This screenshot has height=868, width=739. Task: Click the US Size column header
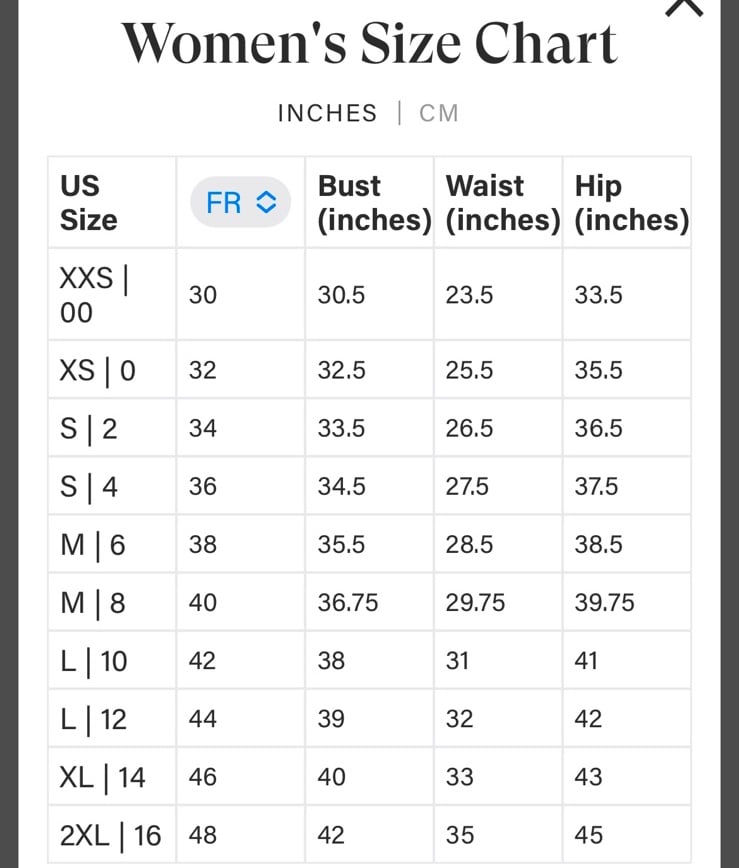point(112,203)
